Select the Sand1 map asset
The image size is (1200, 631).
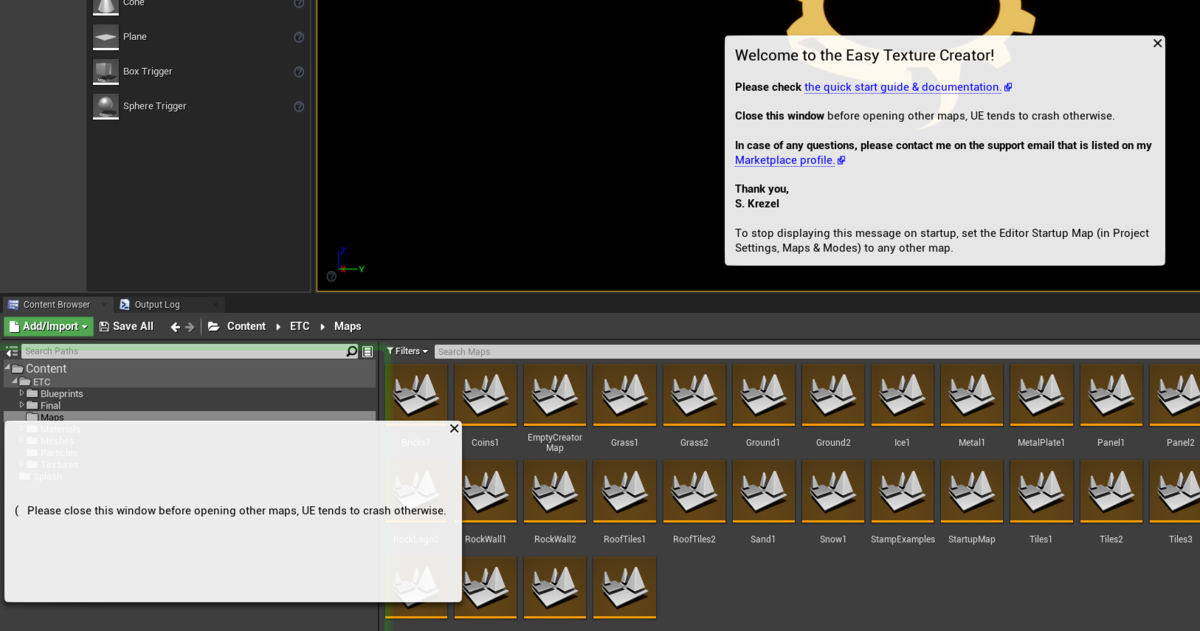(x=763, y=502)
